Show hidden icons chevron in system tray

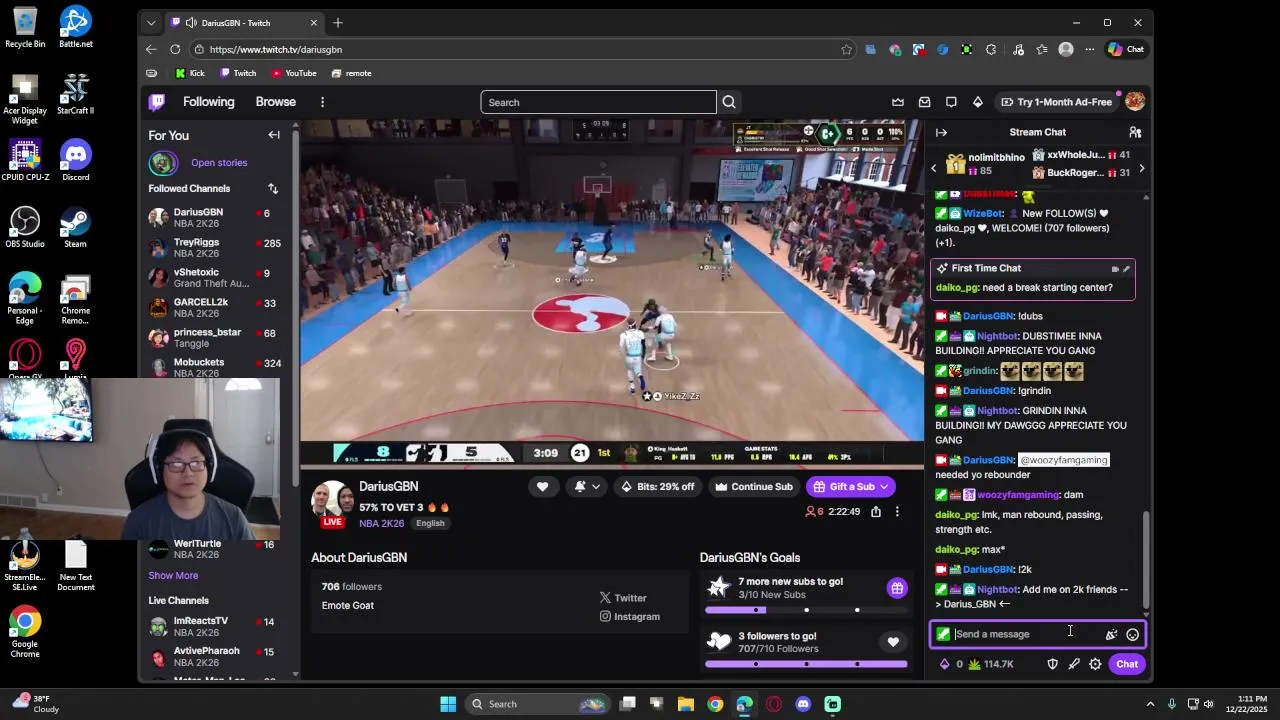tap(1150, 704)
